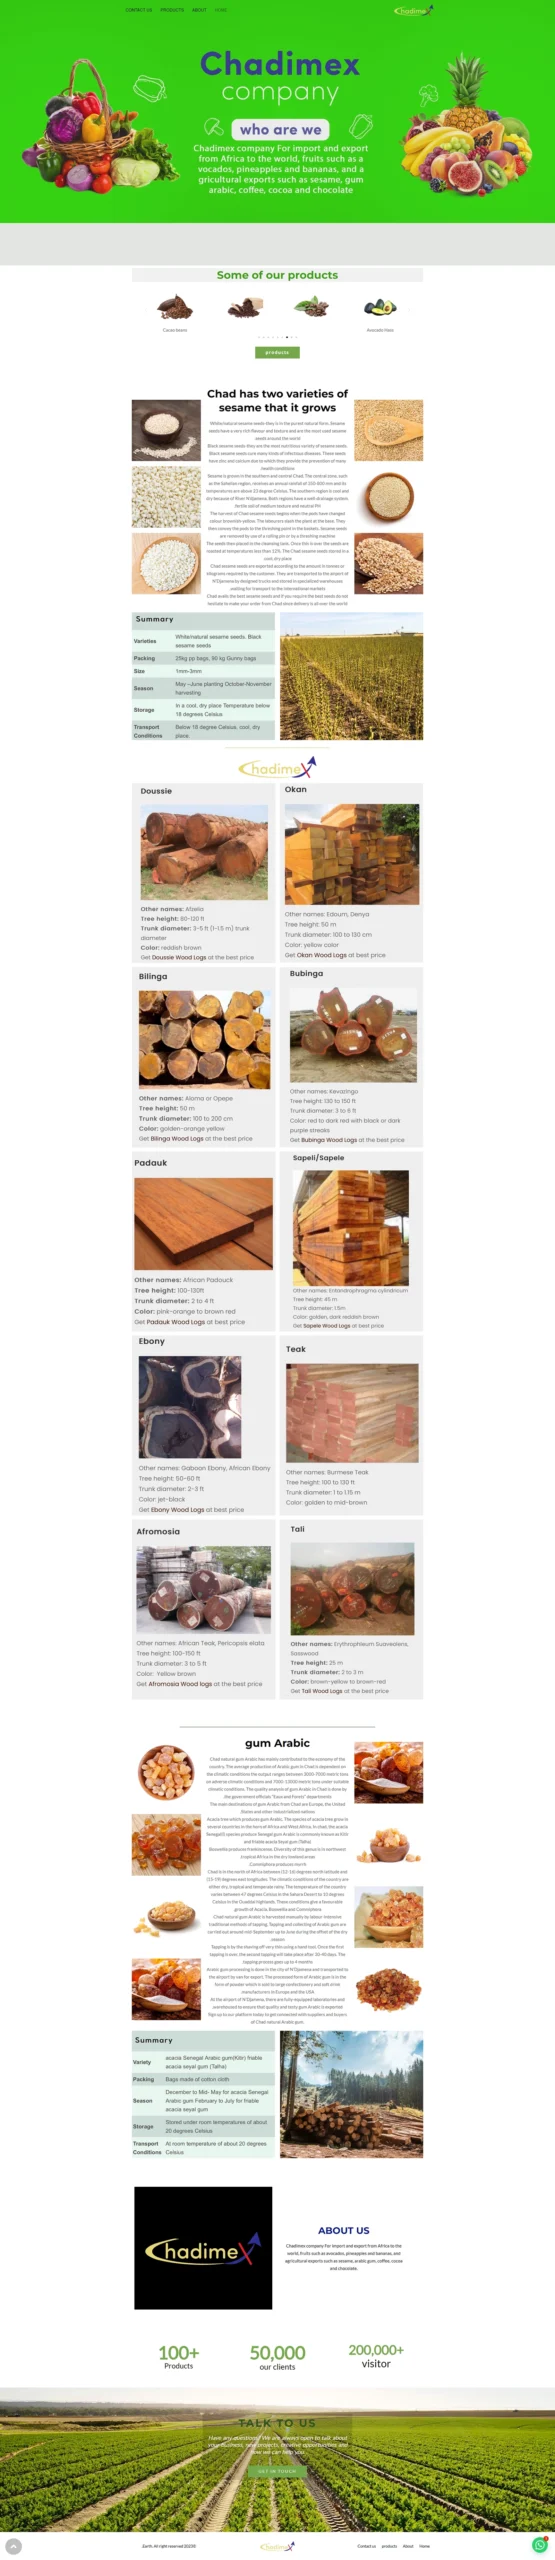The height and width of the screenshot is (2560, 555).
Task: Click the footer Contact us link
Action: (367, 2546)
